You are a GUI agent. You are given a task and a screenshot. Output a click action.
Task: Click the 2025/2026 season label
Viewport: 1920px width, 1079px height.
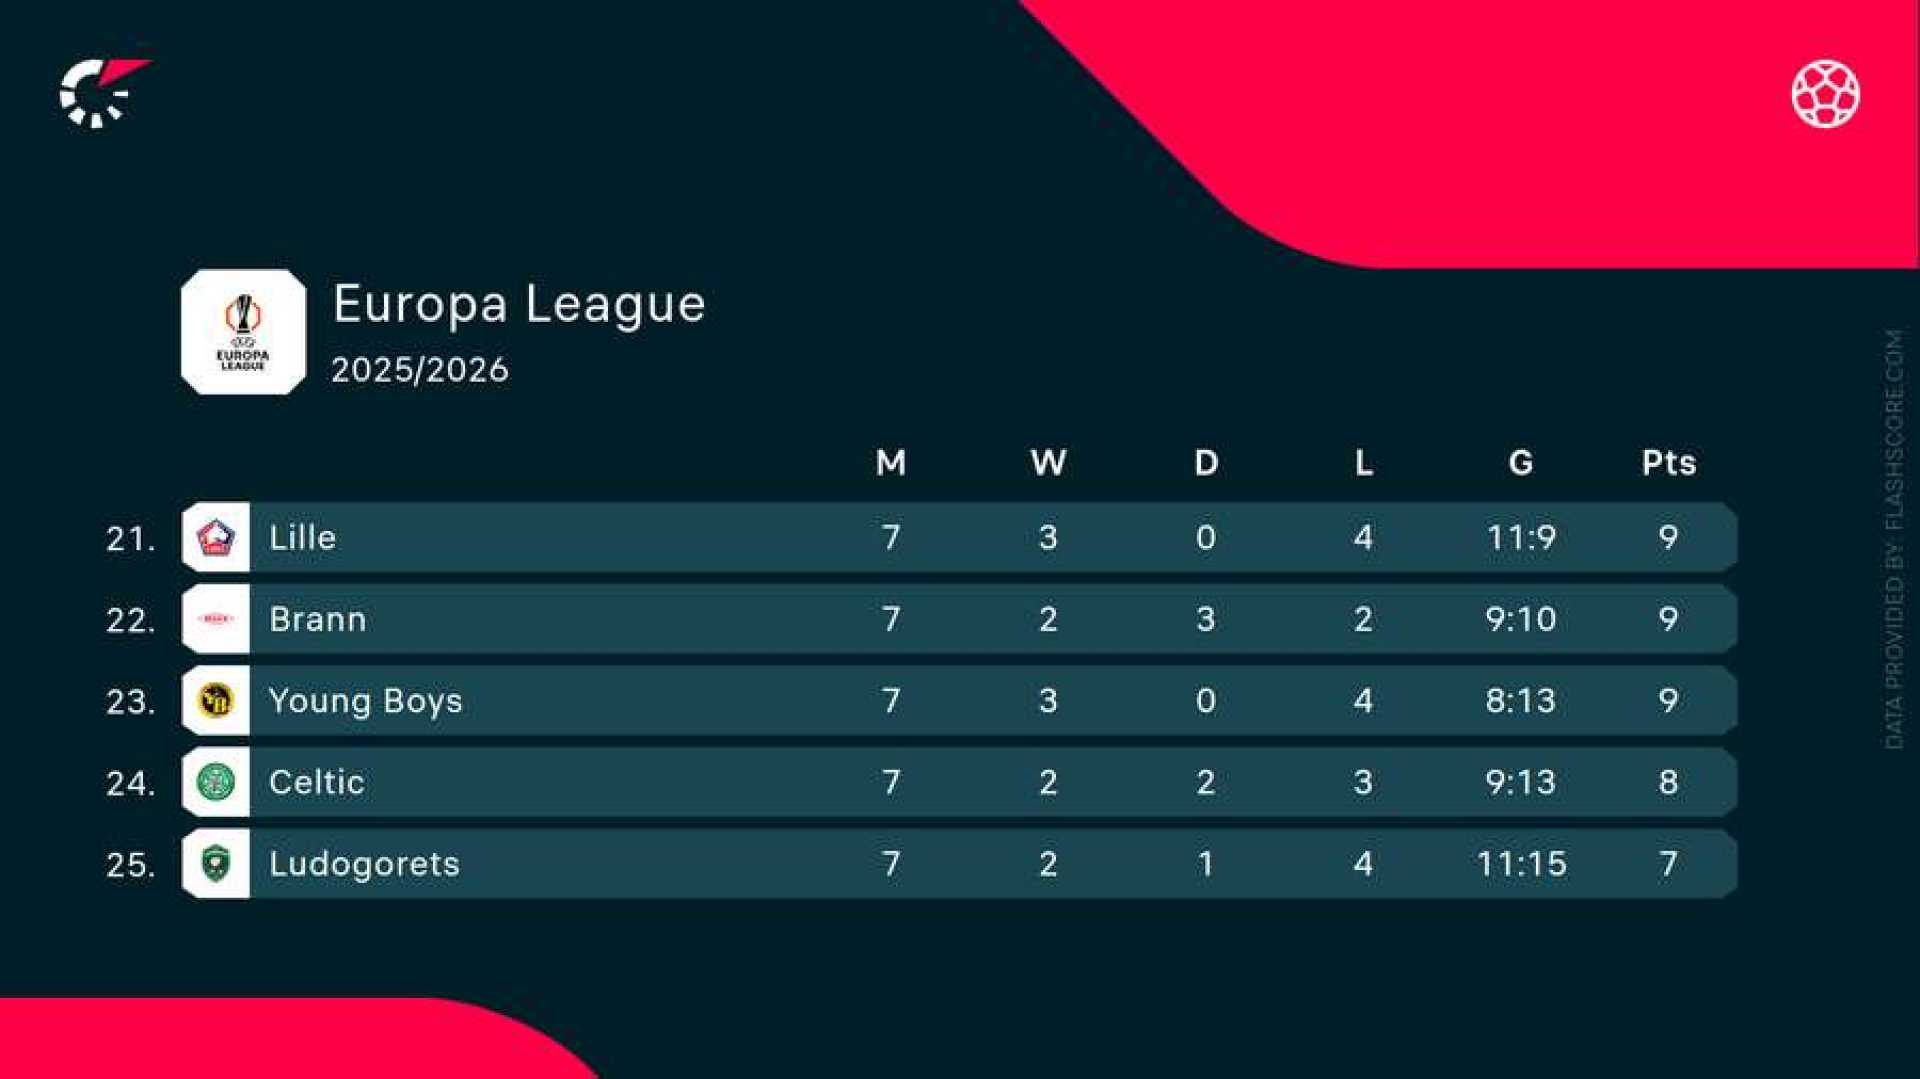pos(420,370)
